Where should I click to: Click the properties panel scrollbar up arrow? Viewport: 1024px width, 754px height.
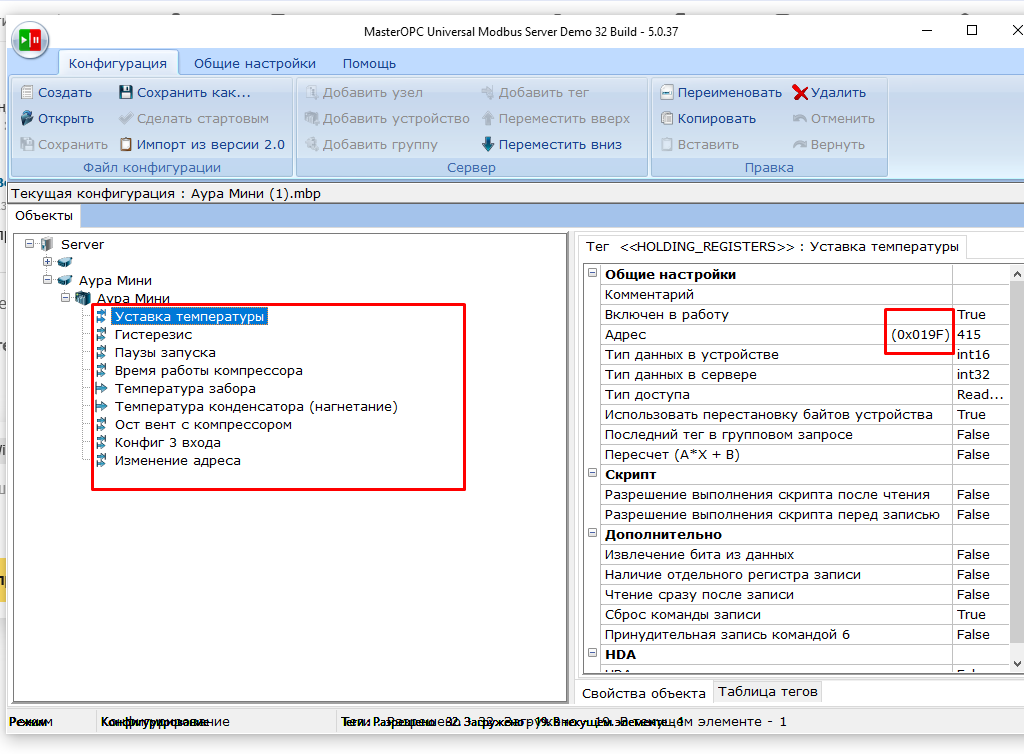point(1017,274)
